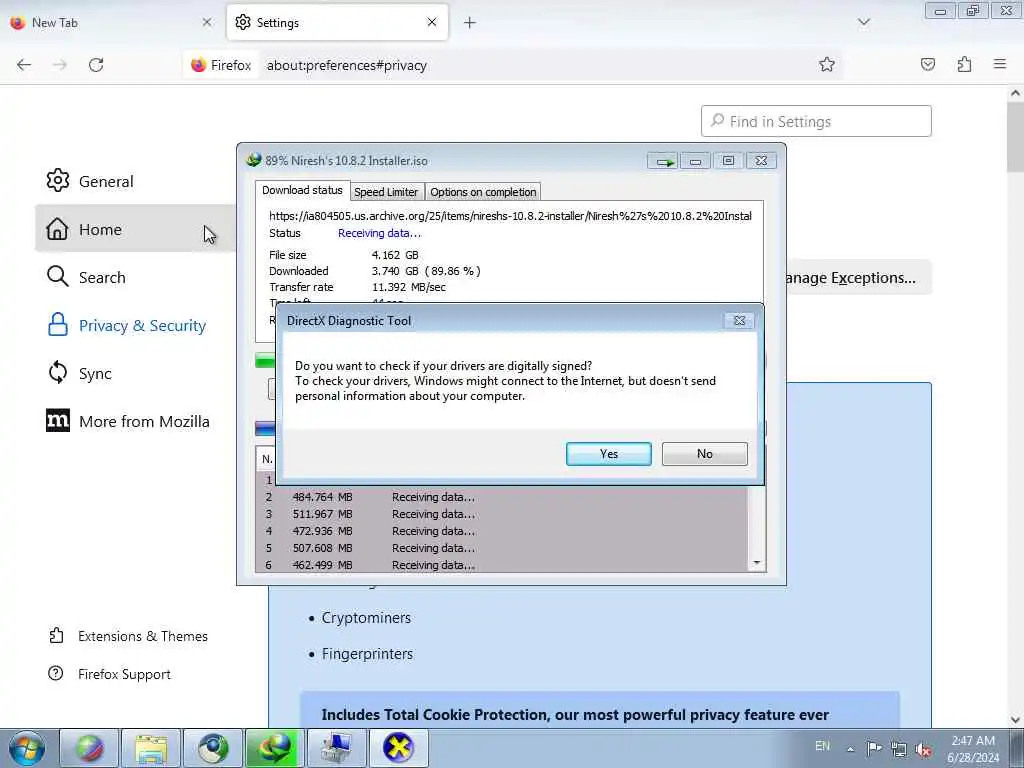Click the Firefox identity icon in address bar
The image size is (1024, 768).
coord(221,65)
